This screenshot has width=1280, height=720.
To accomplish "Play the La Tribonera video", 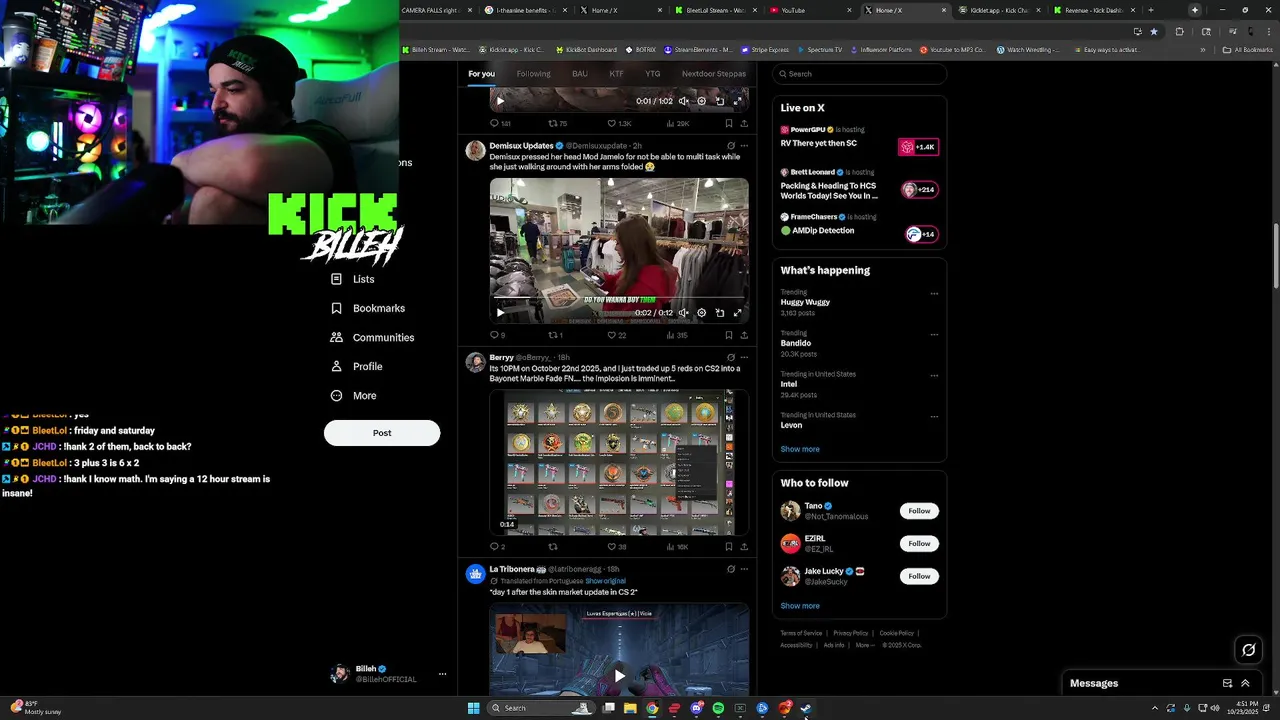I will click(x=619, y=676).
